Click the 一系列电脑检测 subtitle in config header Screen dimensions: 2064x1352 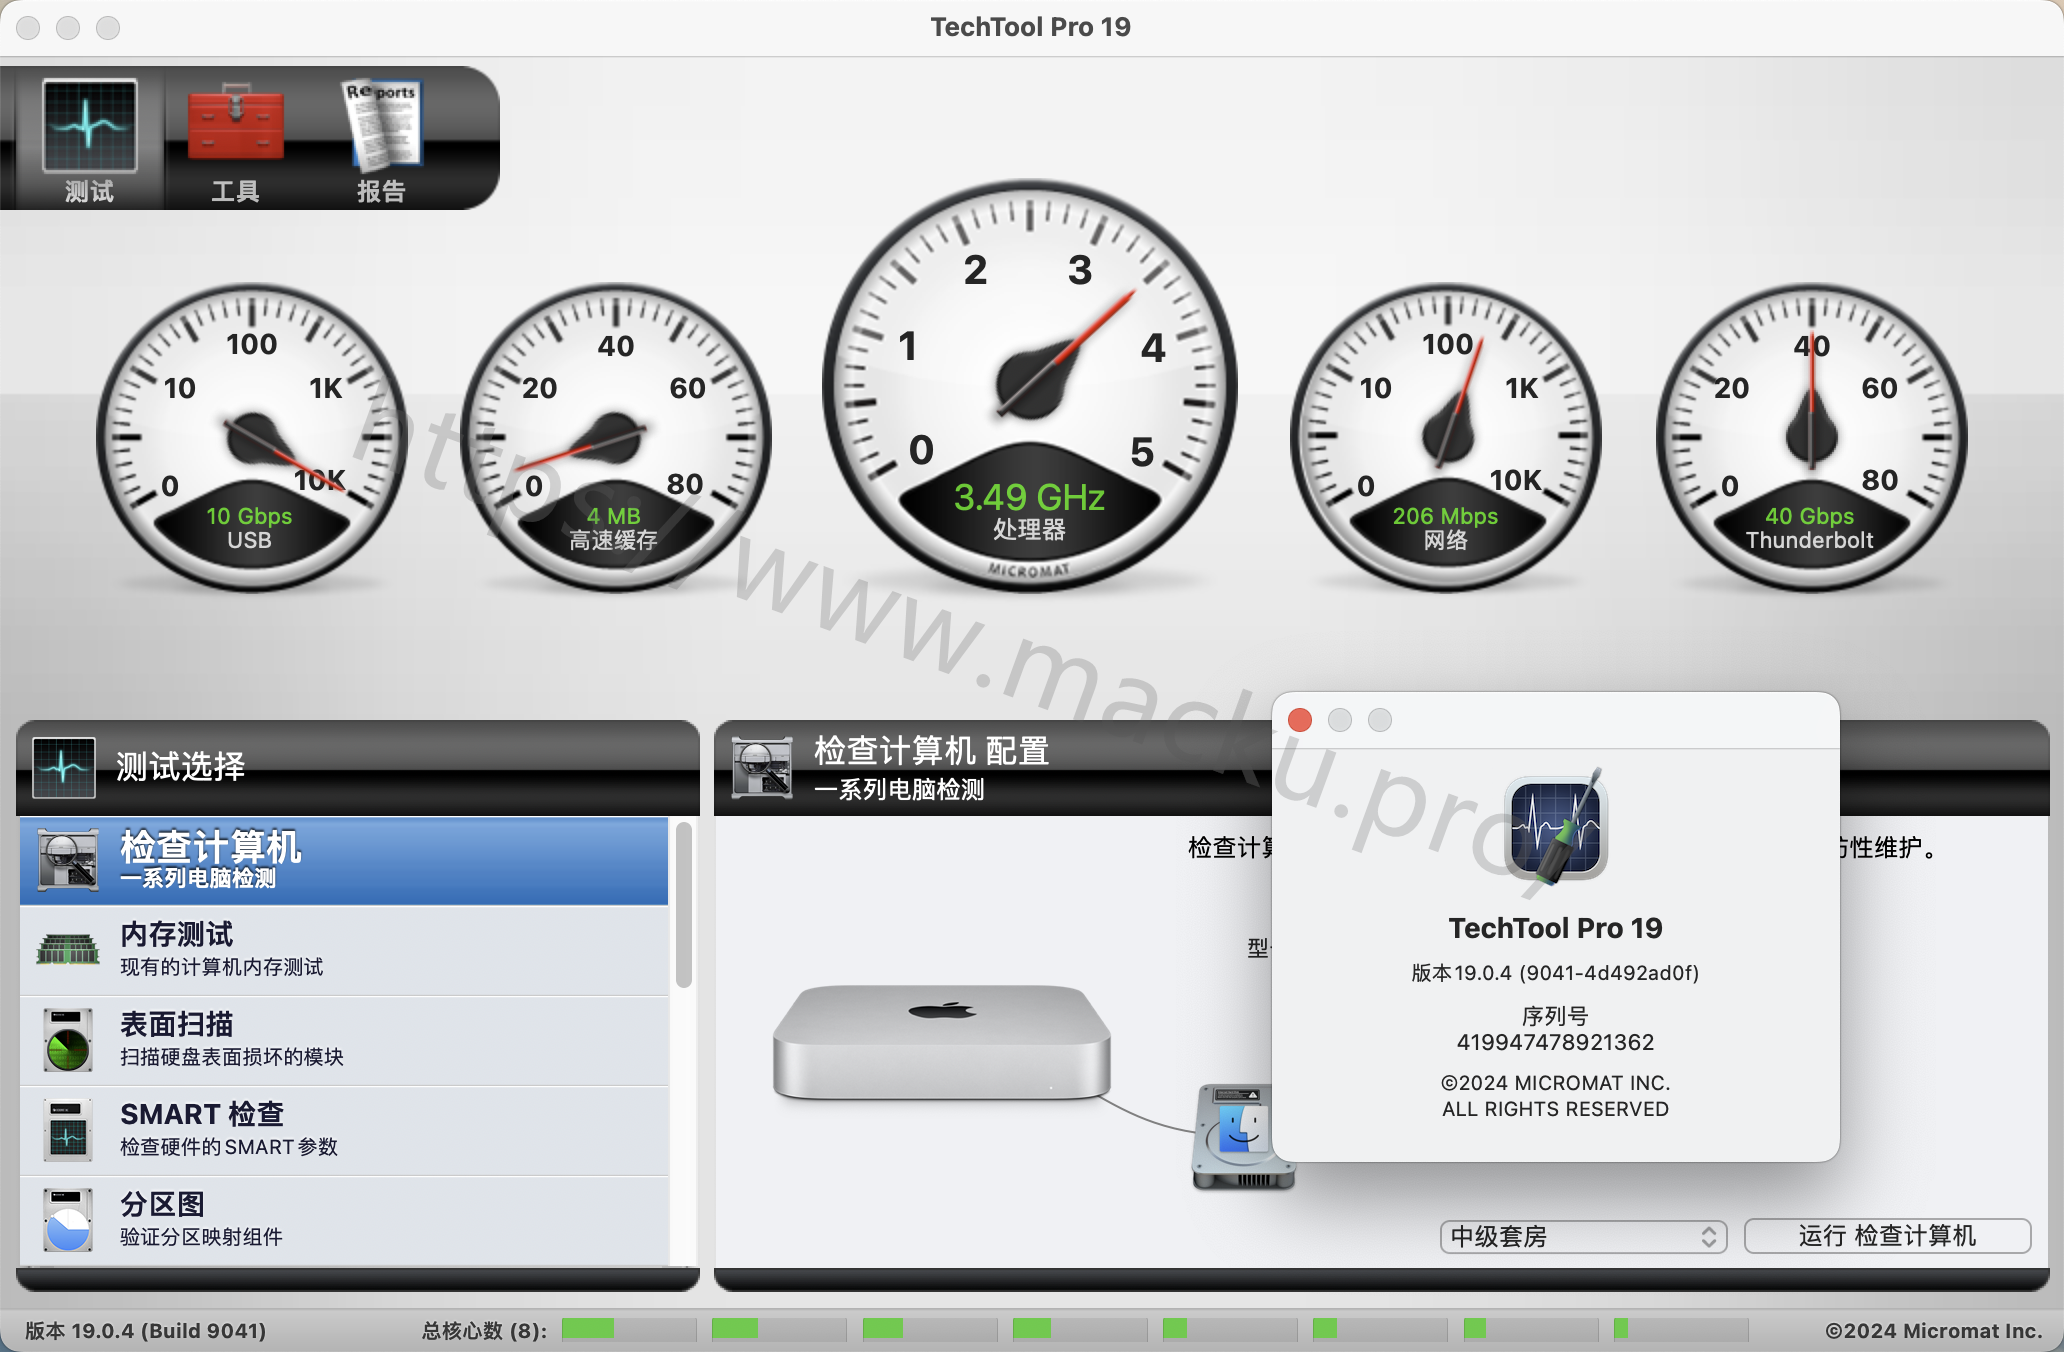coord(899,790)
